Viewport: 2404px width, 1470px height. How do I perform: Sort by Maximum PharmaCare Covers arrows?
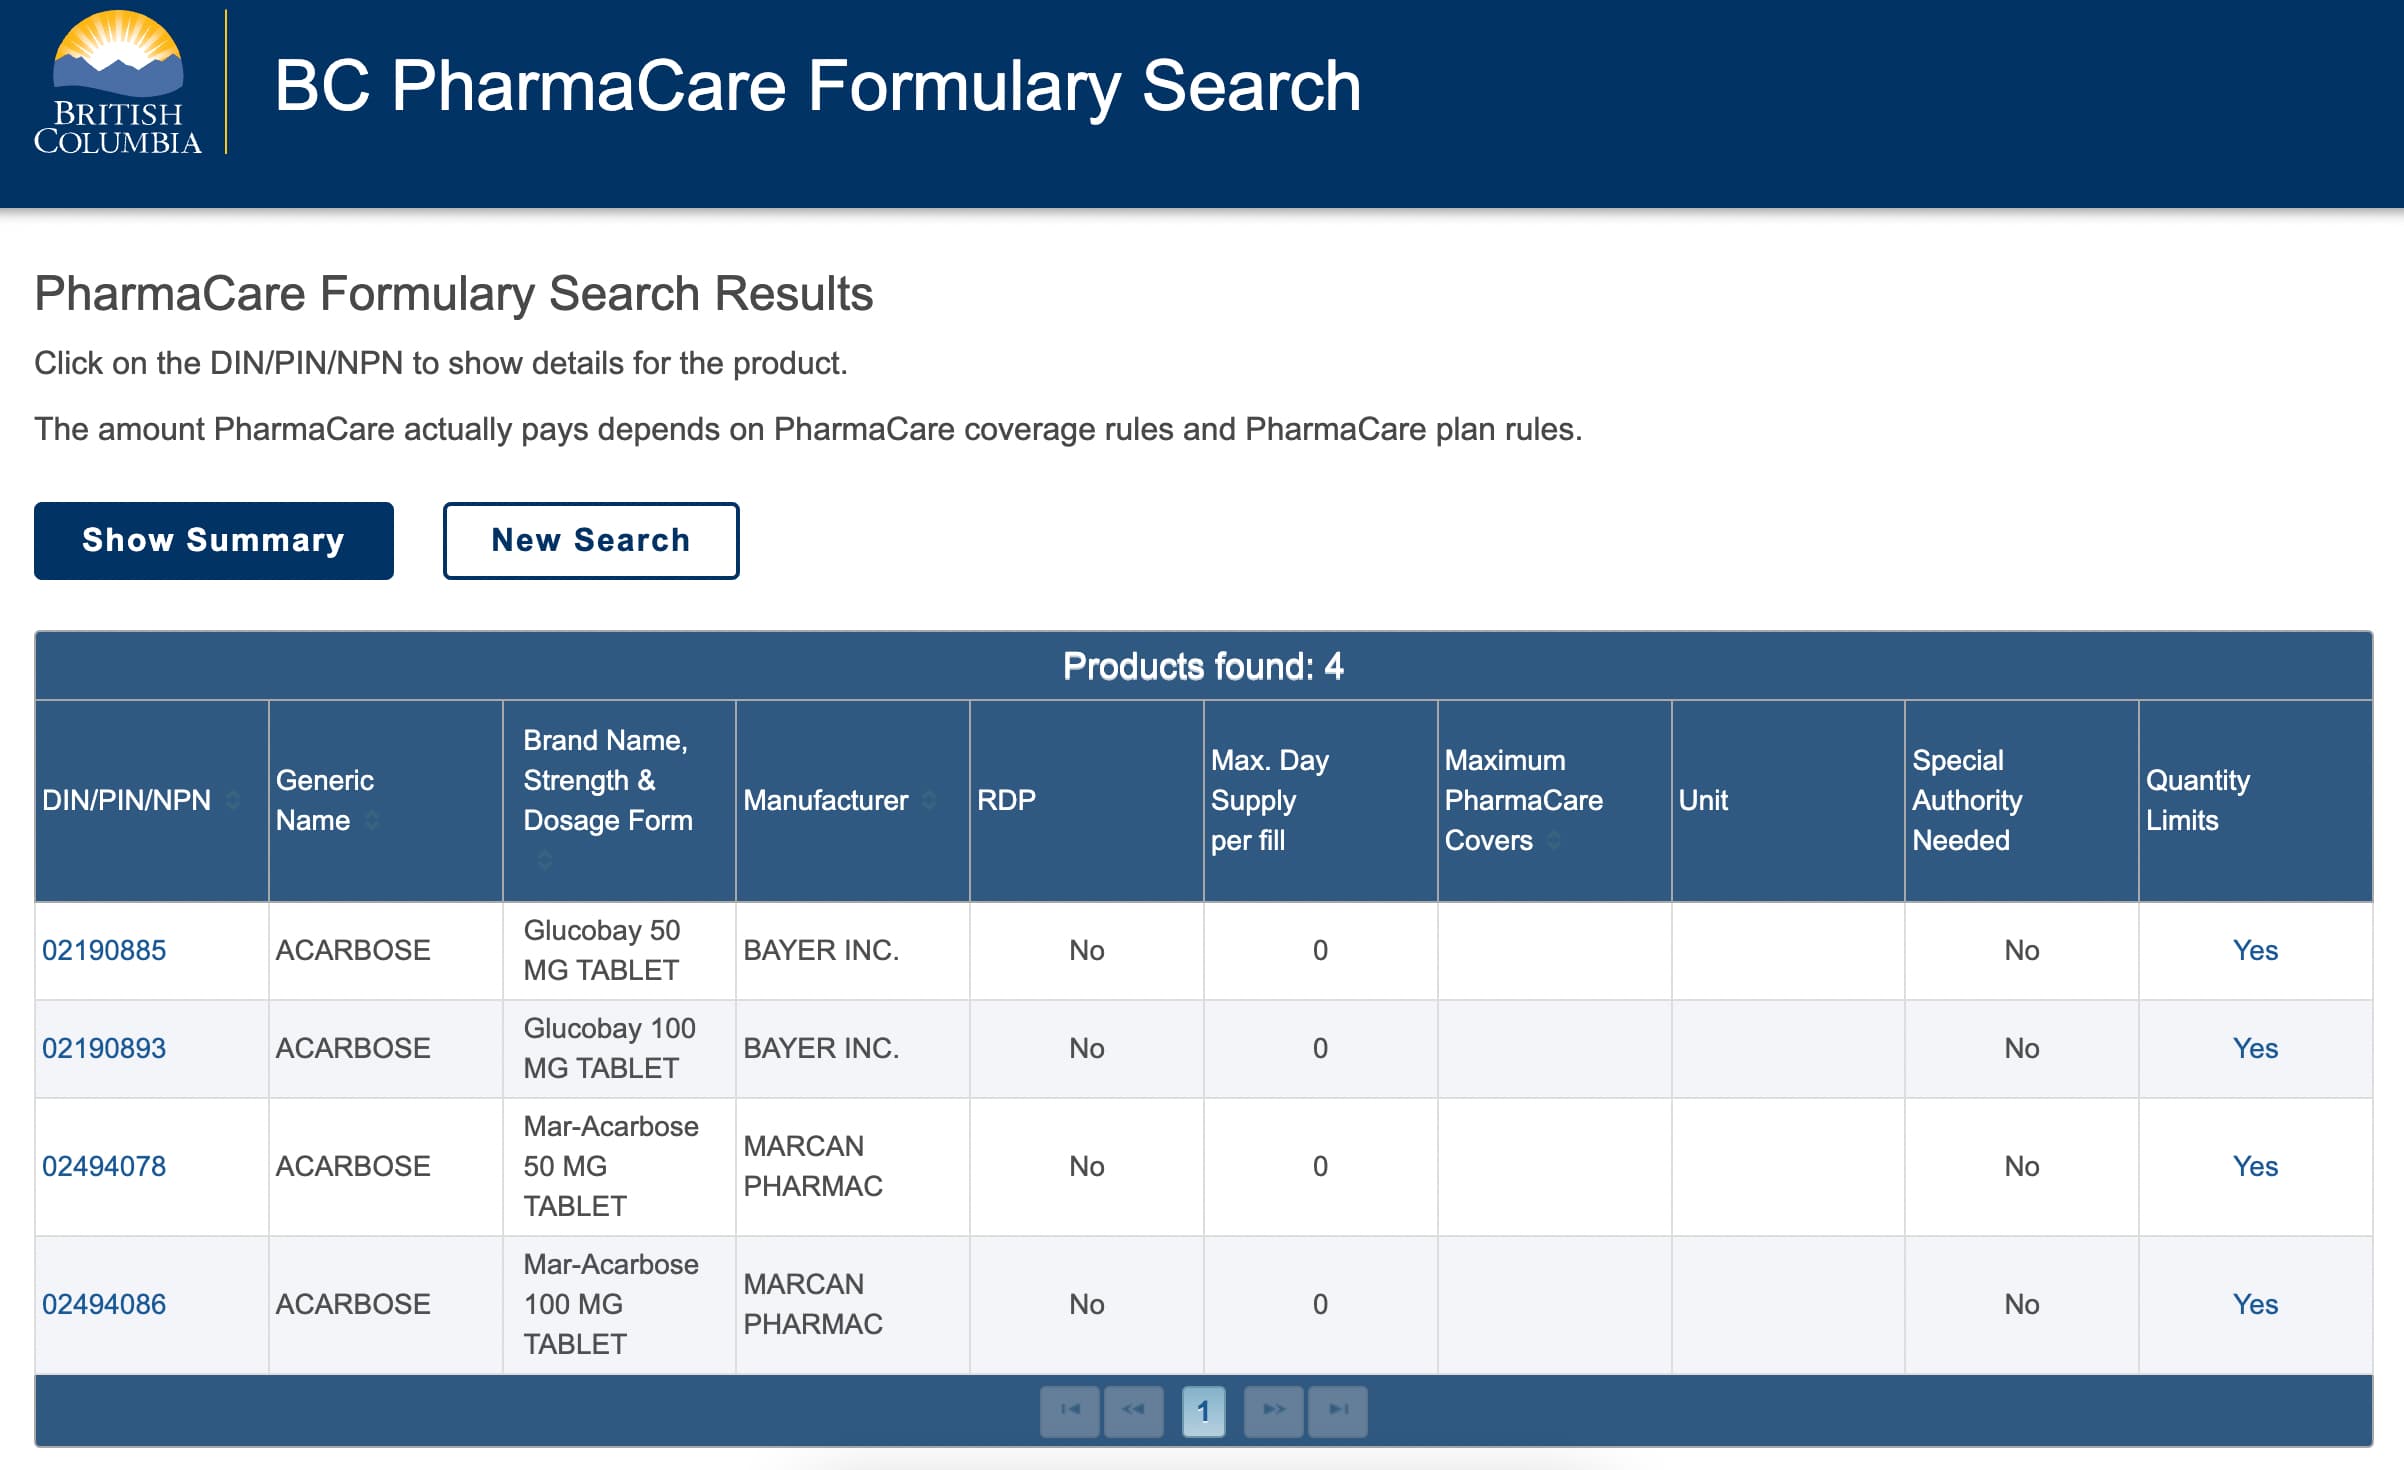pos(1554,840)
